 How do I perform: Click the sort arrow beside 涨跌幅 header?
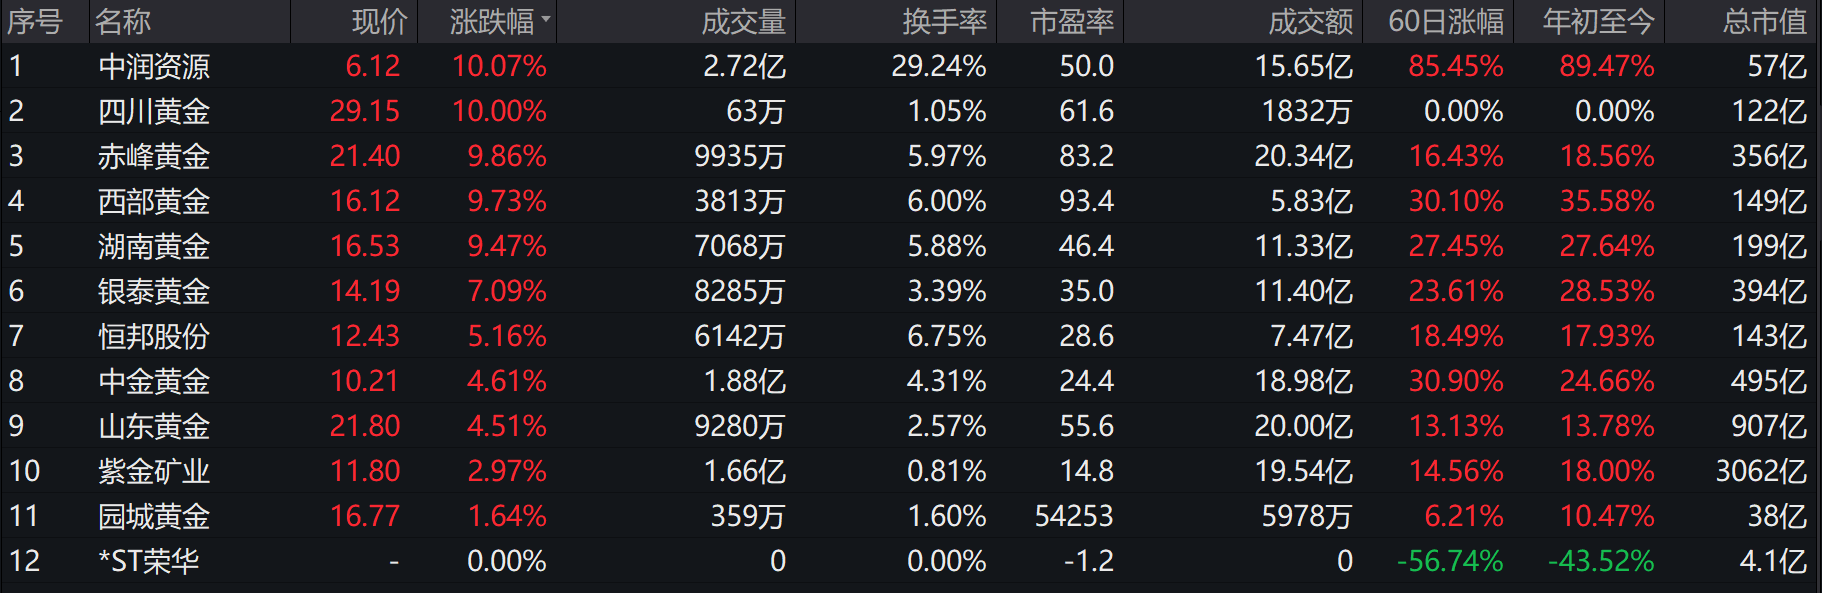point(546,19)
